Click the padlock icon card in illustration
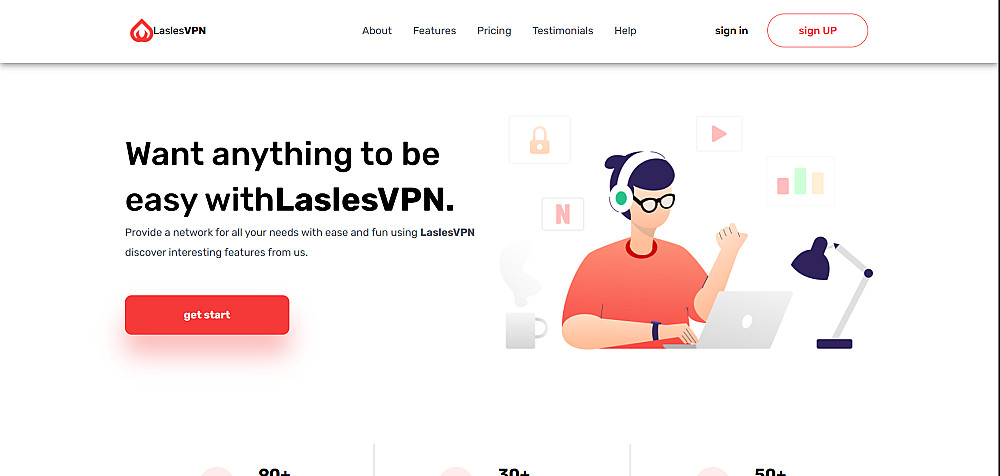 point(540,140)
